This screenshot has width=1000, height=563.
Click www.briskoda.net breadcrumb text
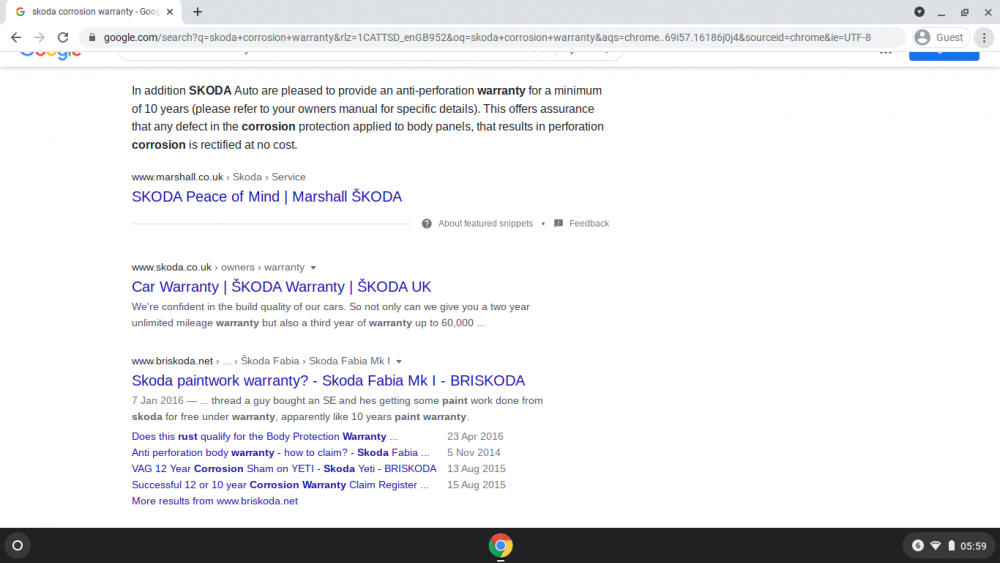tap(172, 361)
